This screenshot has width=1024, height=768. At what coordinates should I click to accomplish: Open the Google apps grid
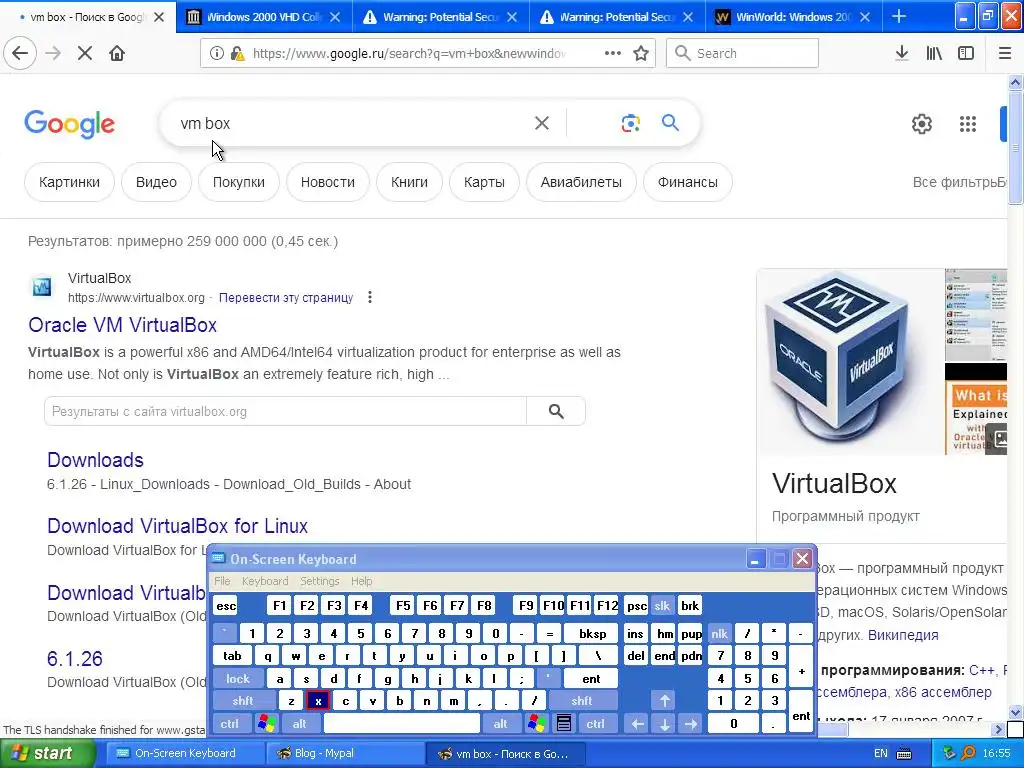(968, 123)
